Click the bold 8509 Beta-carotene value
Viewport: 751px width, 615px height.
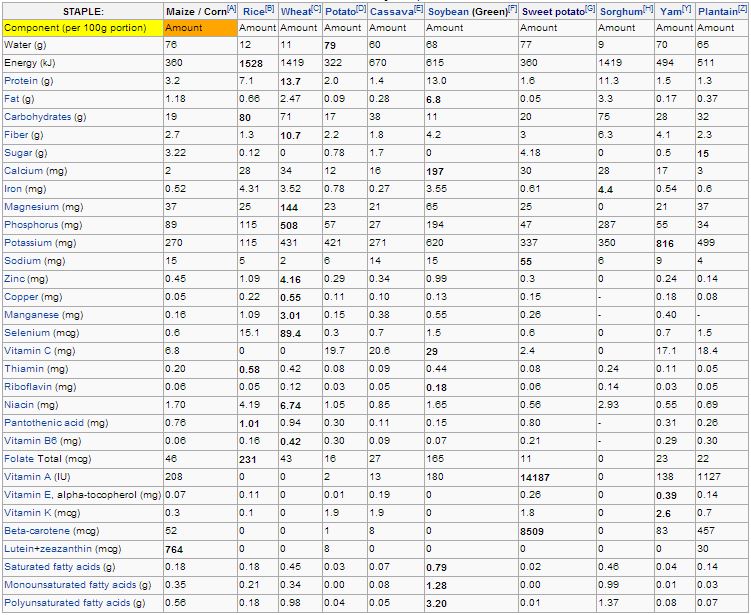pyautogui.click(x=532, y=532)
